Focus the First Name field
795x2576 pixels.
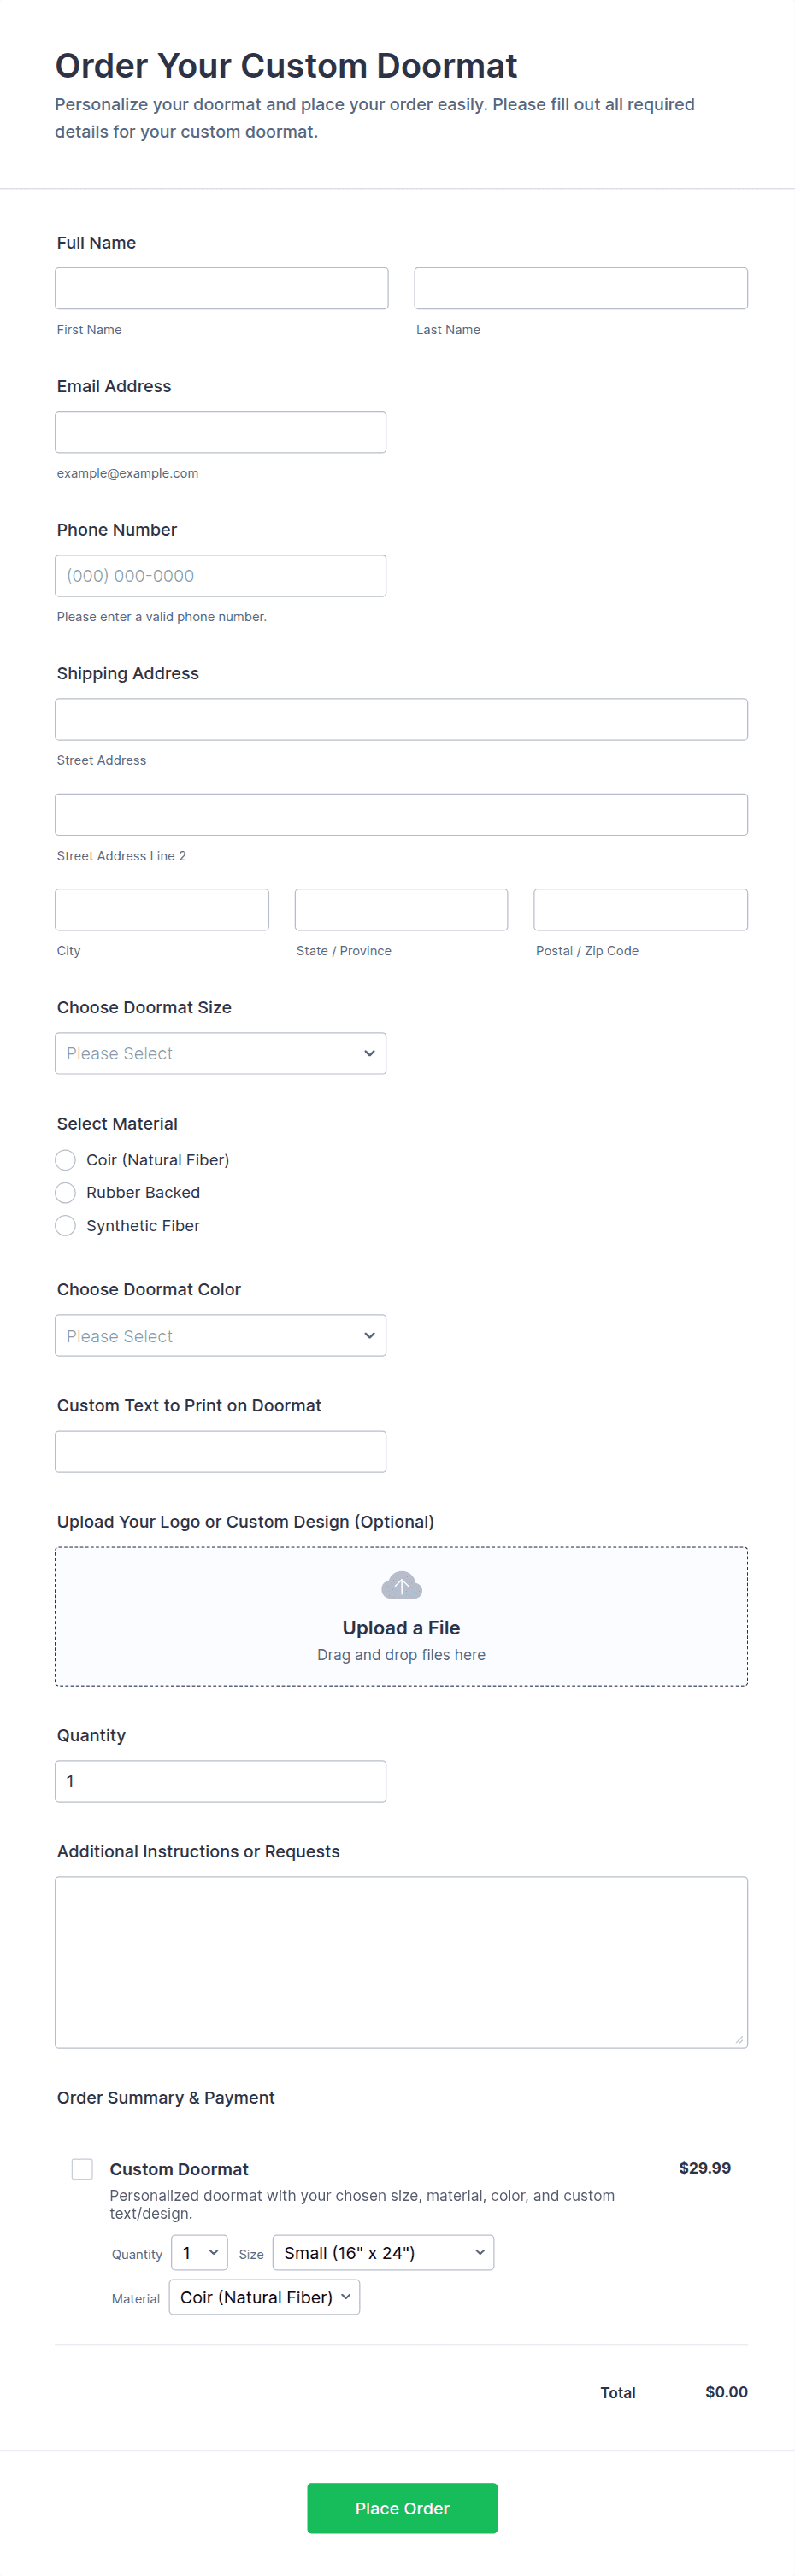click(x=221, y=288)
